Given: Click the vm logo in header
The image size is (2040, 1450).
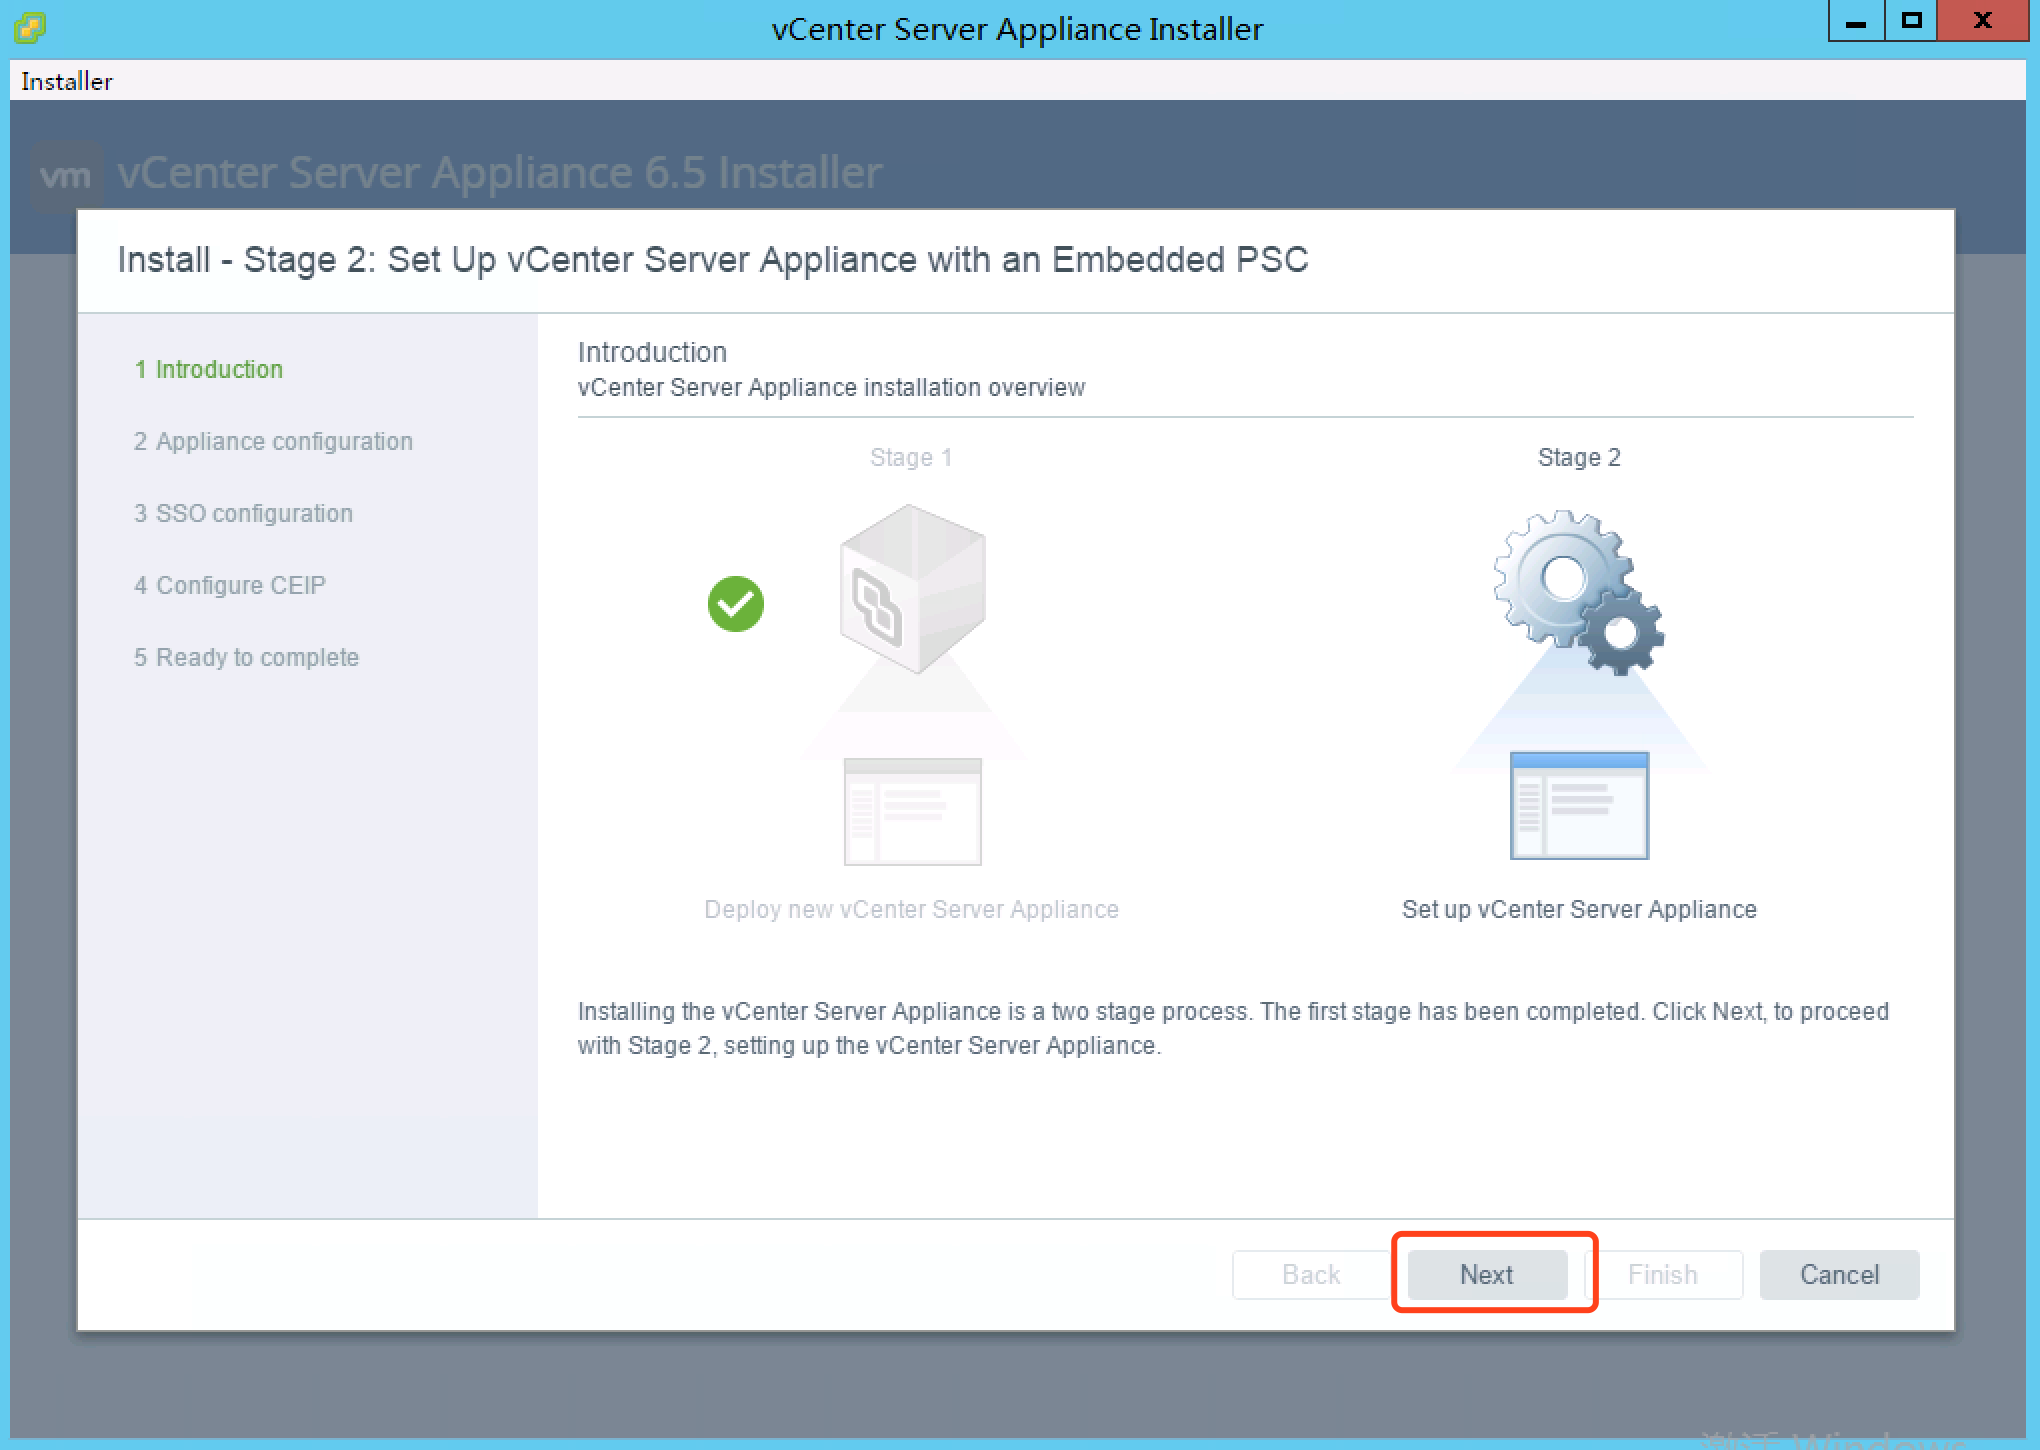Looking at the screenshot, I should (66, 176).
